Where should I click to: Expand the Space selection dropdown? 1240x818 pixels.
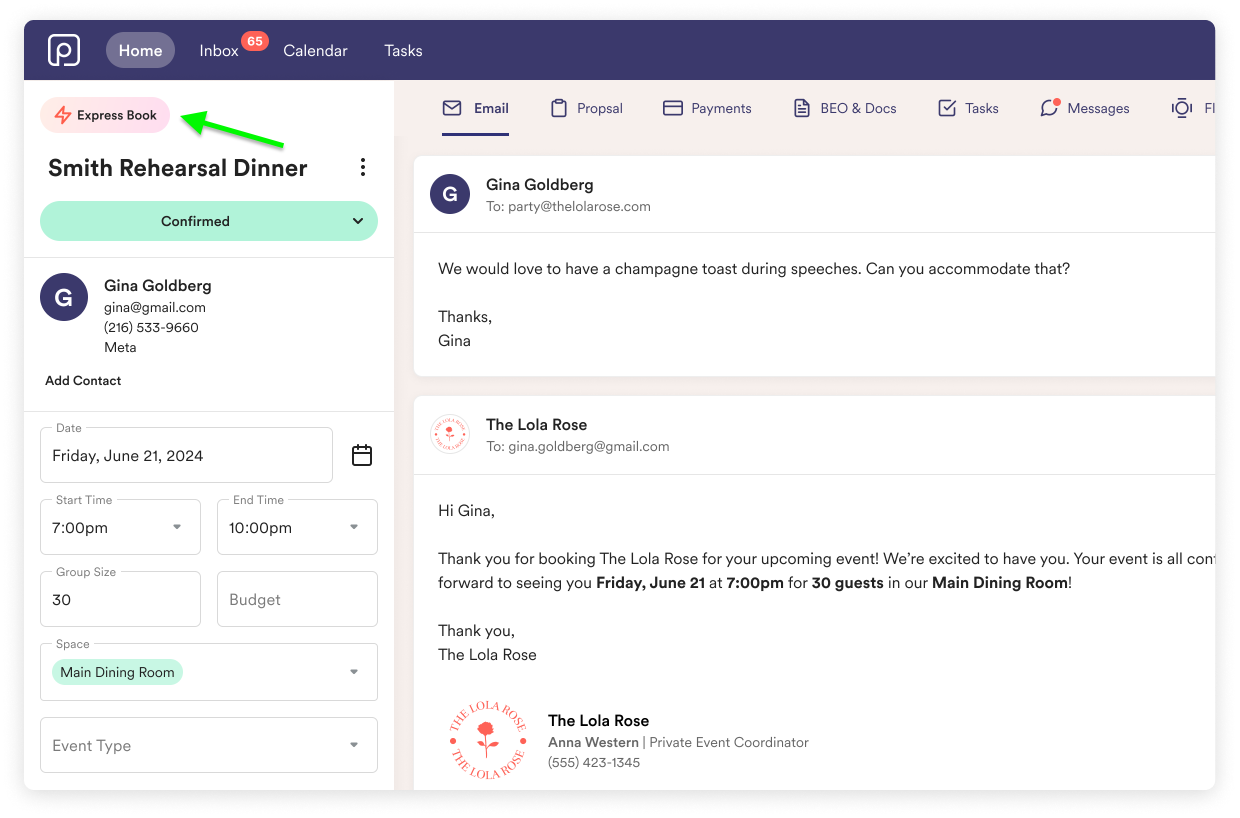click(209, 672)
